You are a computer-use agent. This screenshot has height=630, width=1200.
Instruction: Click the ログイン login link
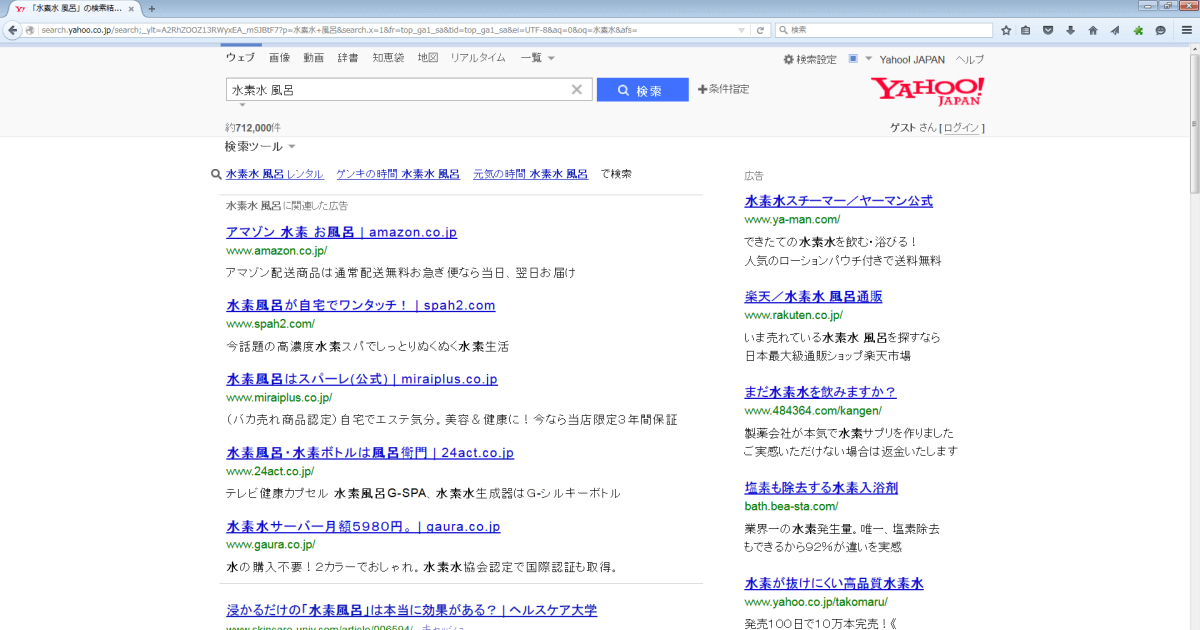click(962, 128)
